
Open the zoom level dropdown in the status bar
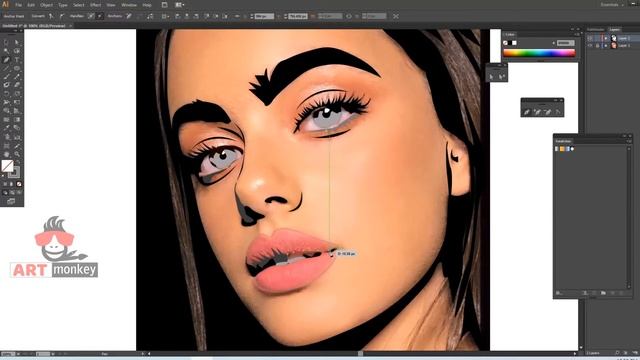click(x=17, y=354)
